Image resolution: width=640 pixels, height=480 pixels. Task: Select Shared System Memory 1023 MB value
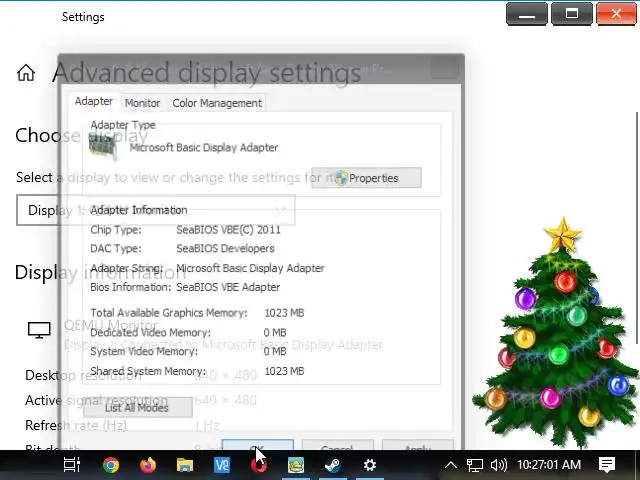(x=284, y=371)
